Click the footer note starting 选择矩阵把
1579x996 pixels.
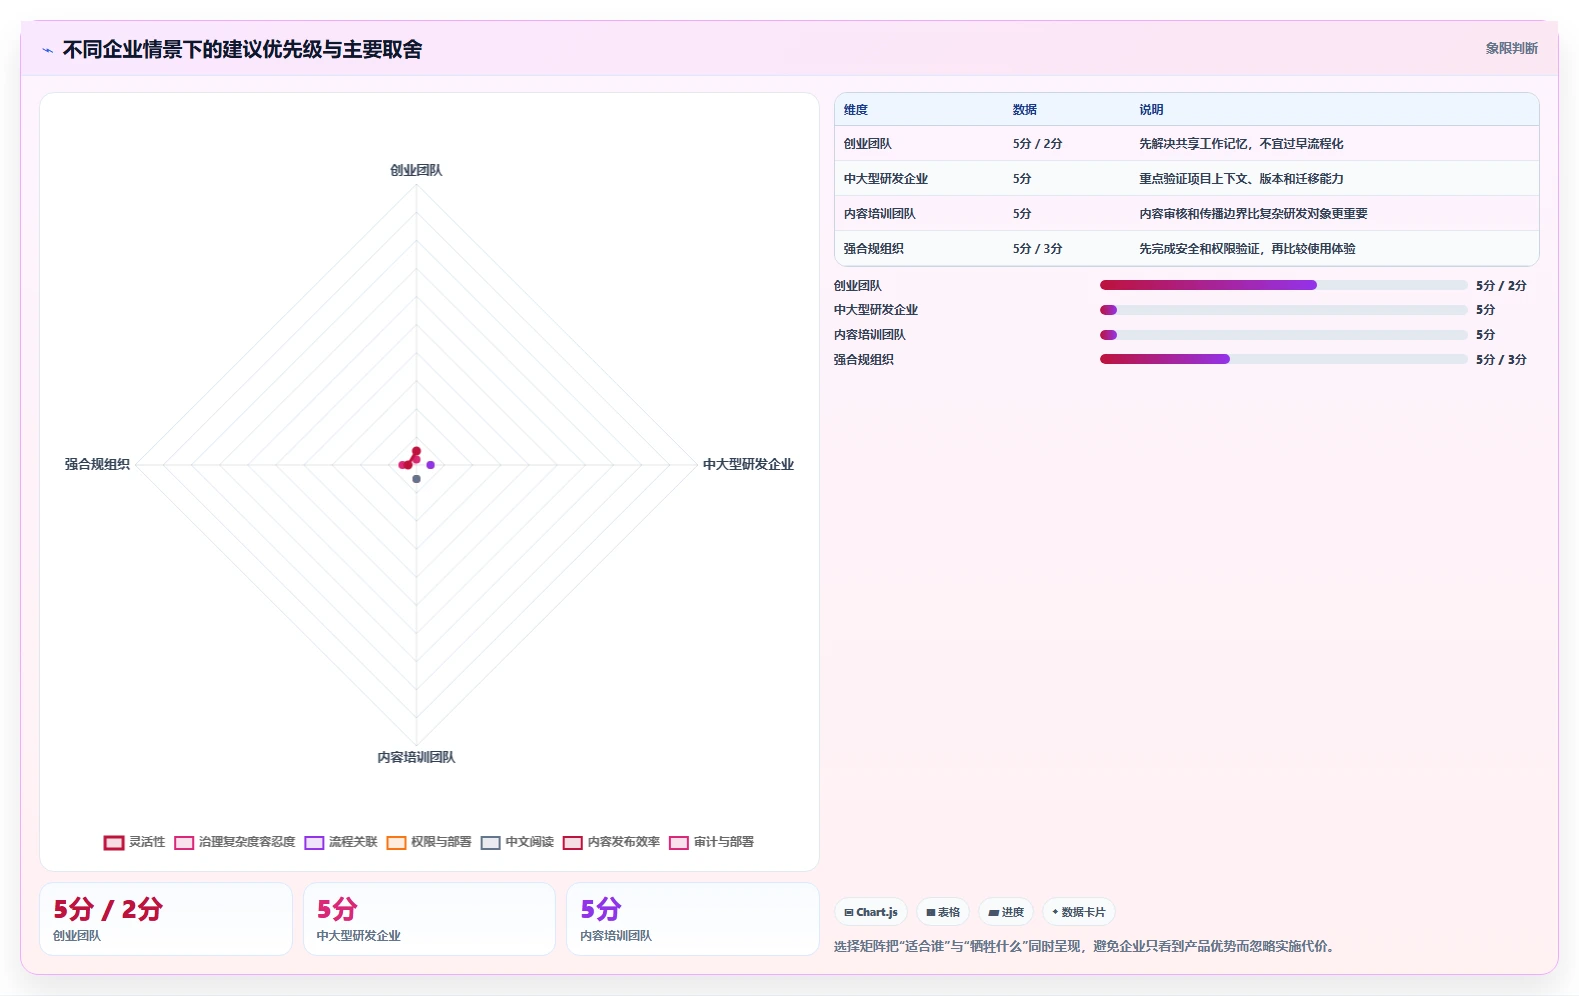click(x=1087, y=946)
